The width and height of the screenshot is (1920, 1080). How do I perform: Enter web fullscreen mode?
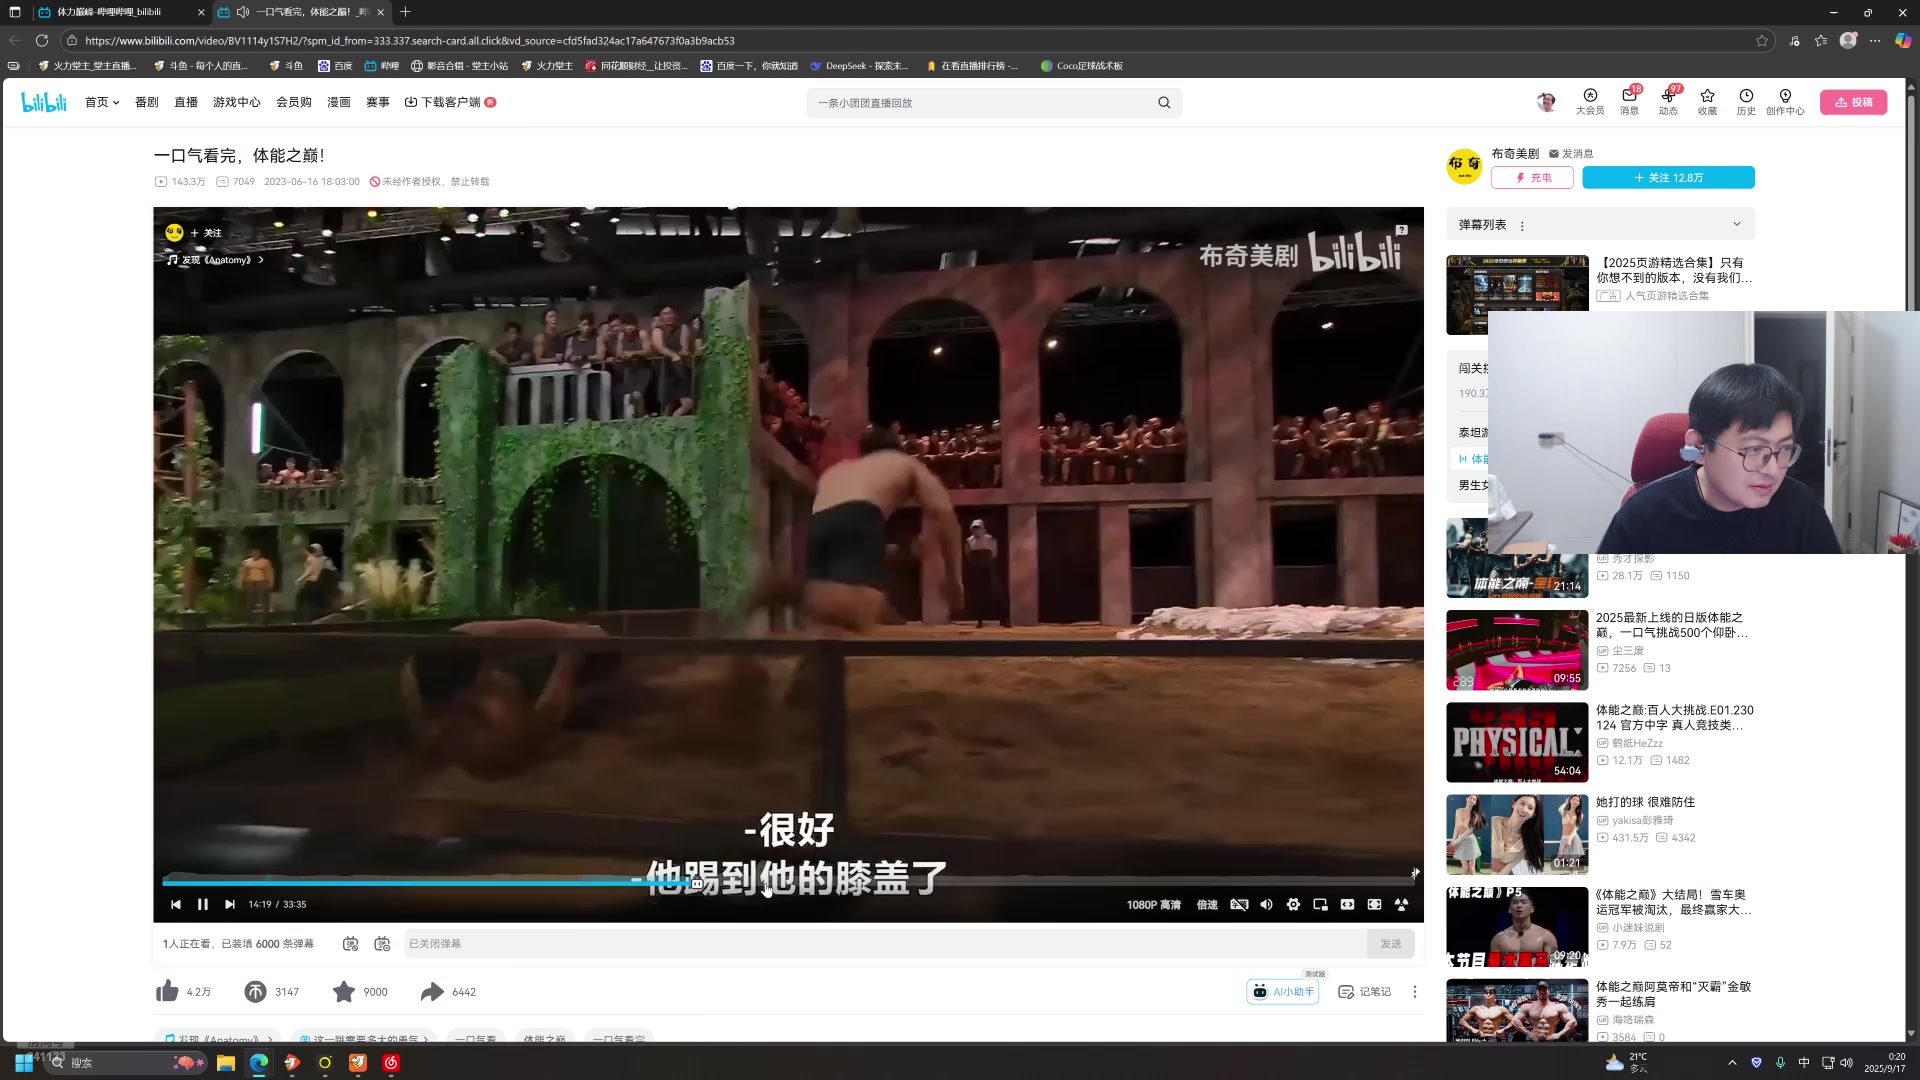pos(1374,904)
